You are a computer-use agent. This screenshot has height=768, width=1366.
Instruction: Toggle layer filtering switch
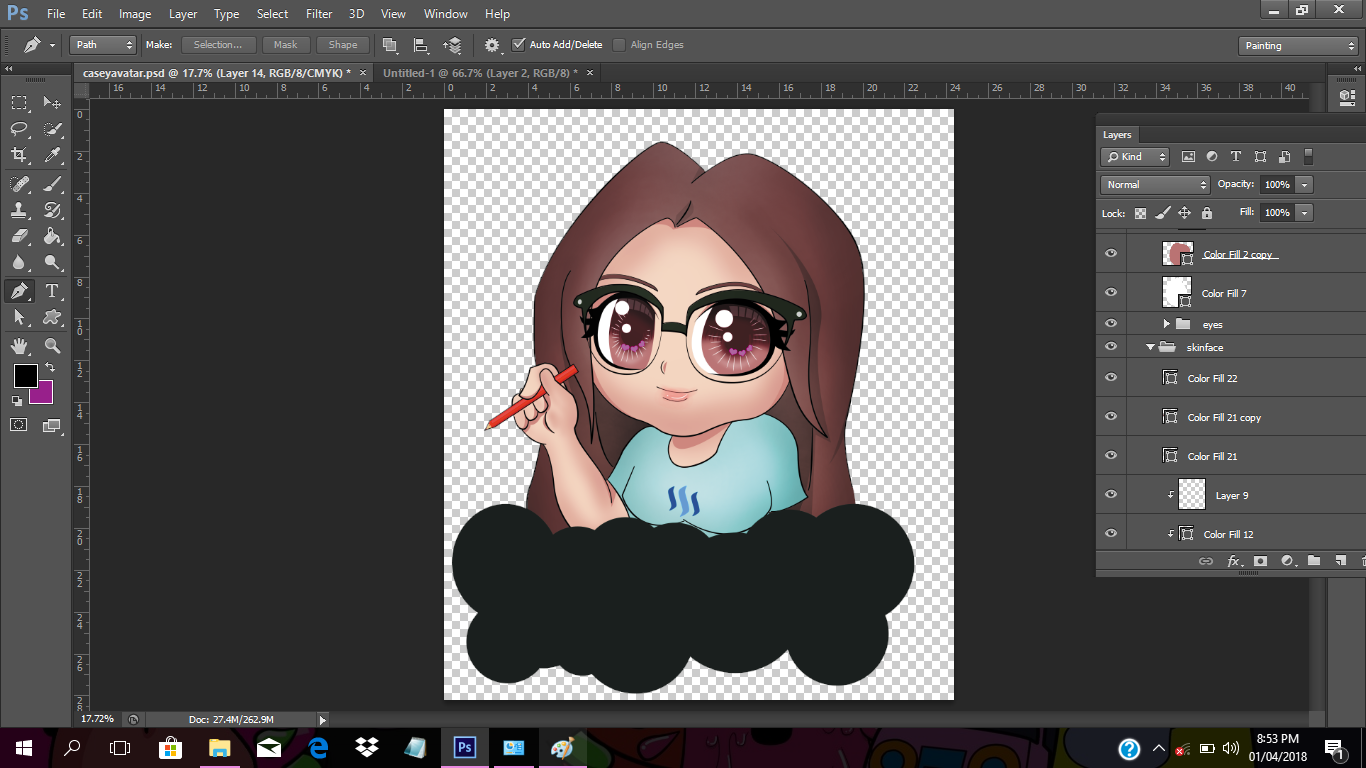(x=1308, y=157)
